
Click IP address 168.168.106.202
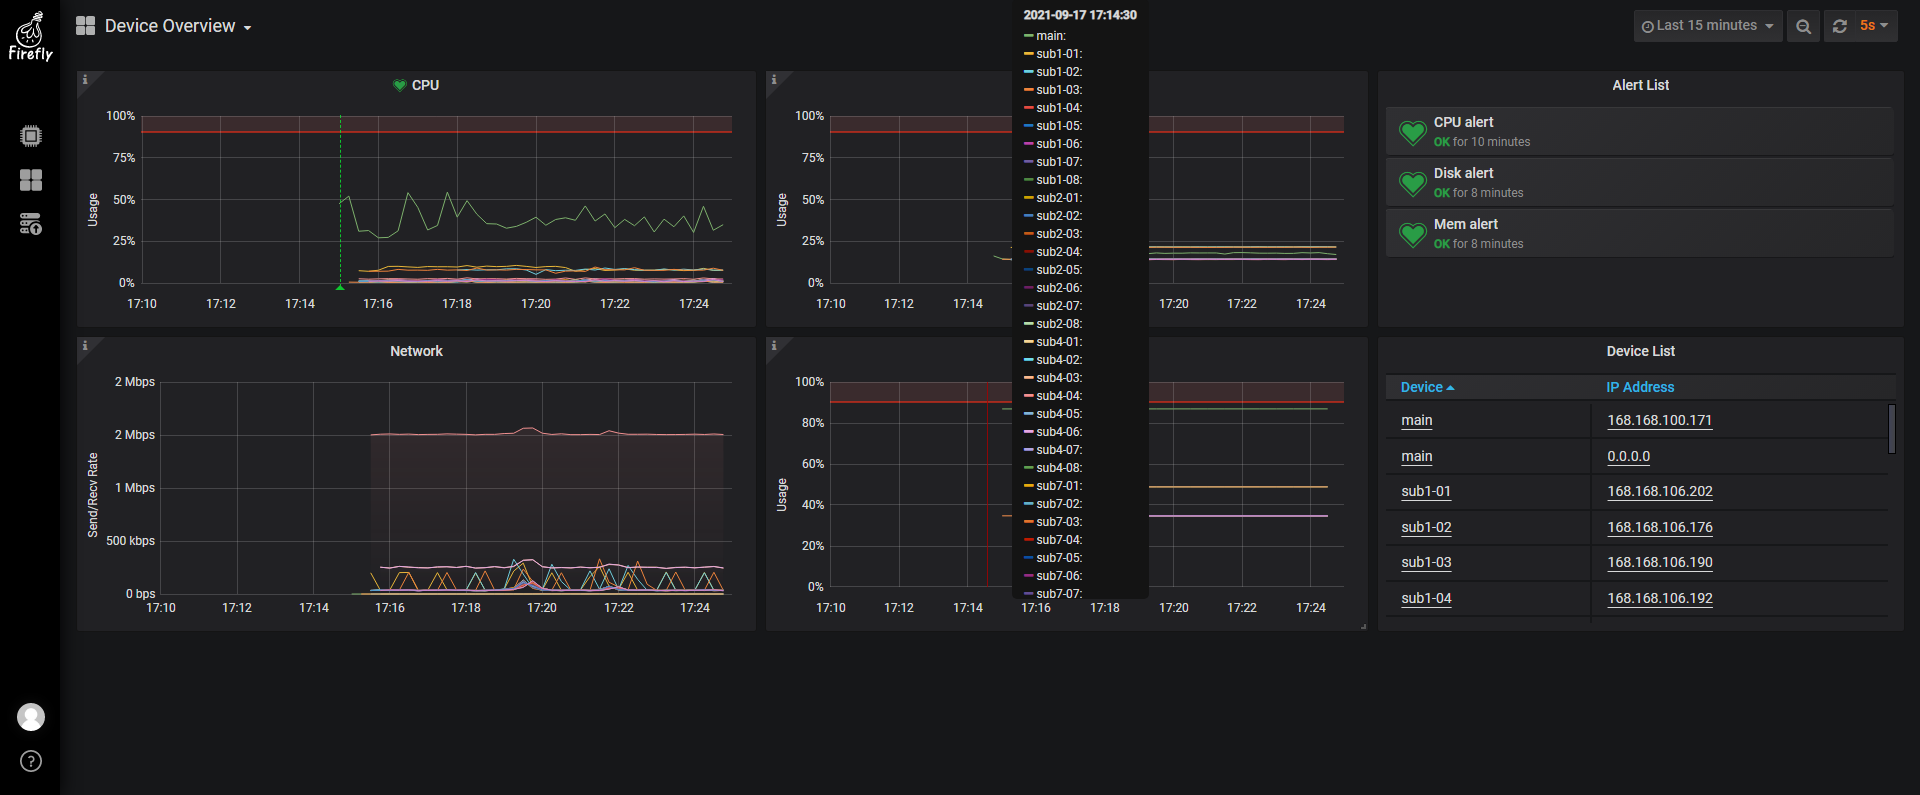1659,491
